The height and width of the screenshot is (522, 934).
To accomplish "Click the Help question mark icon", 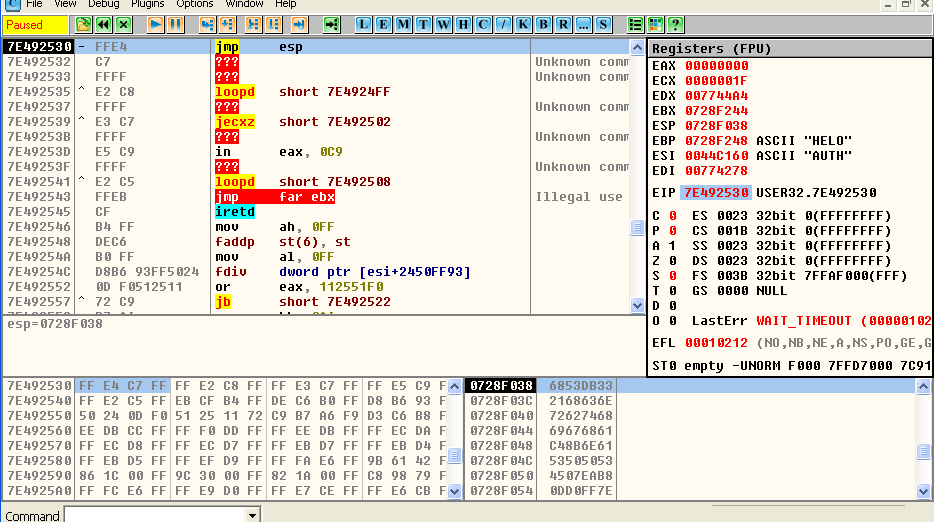I will coord(675,24).
